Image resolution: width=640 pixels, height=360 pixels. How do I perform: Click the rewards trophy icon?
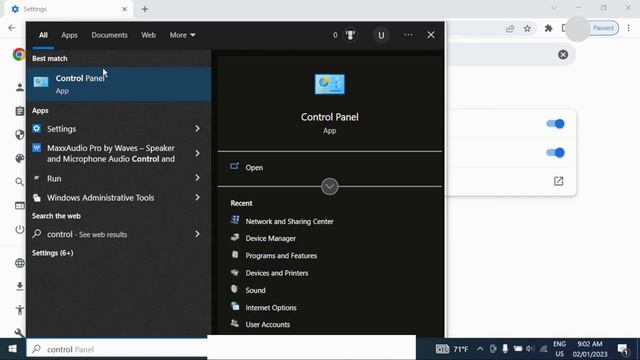point(350,35)
